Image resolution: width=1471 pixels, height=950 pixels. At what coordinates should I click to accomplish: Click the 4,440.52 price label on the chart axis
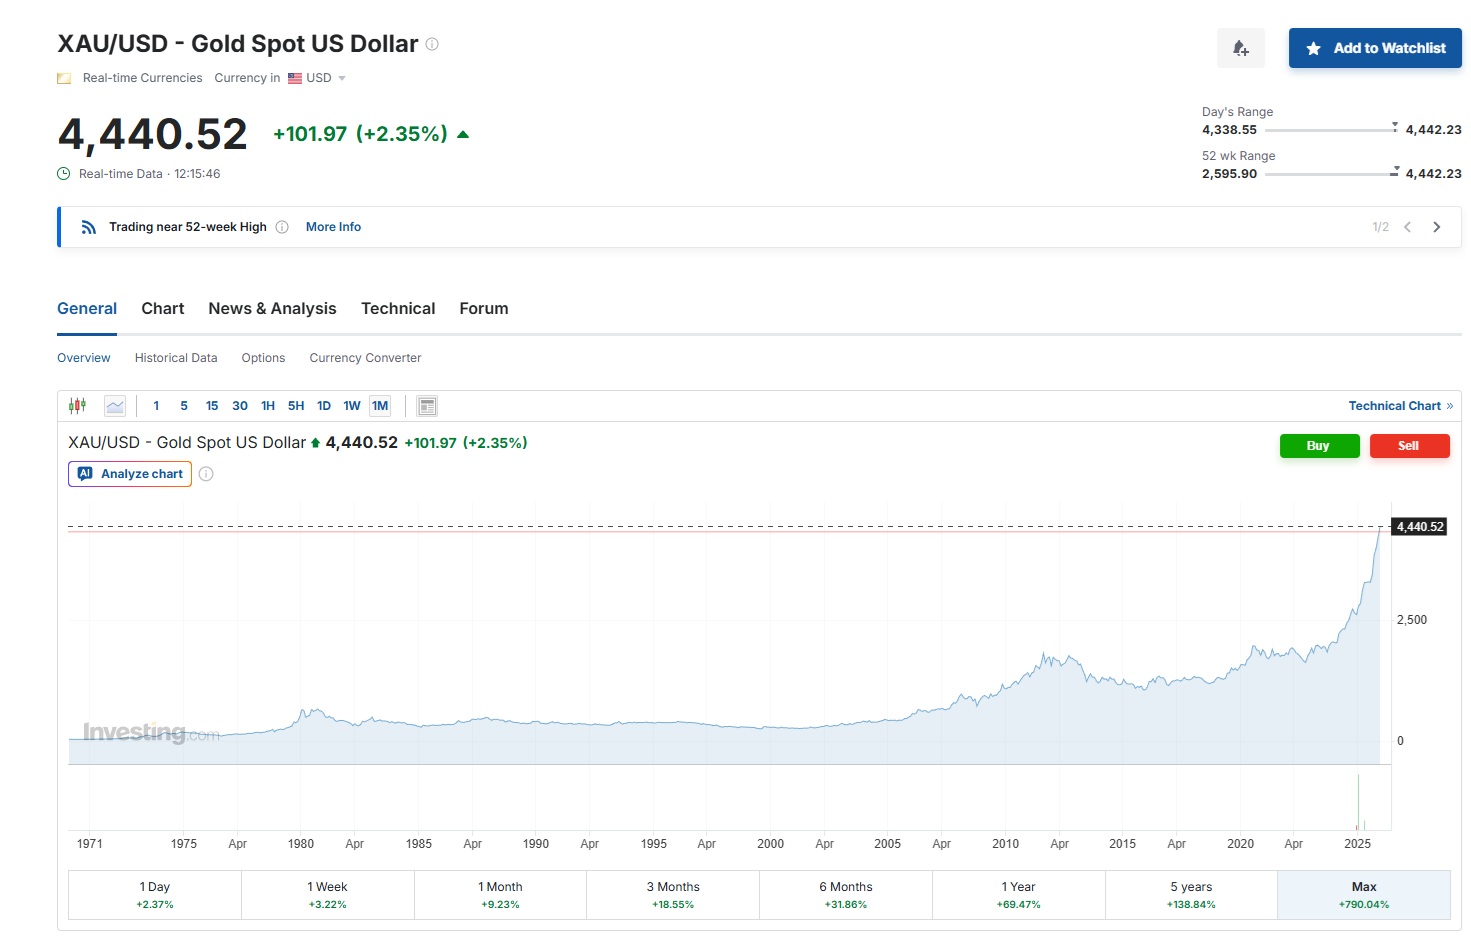click(x=1419, y=527)
